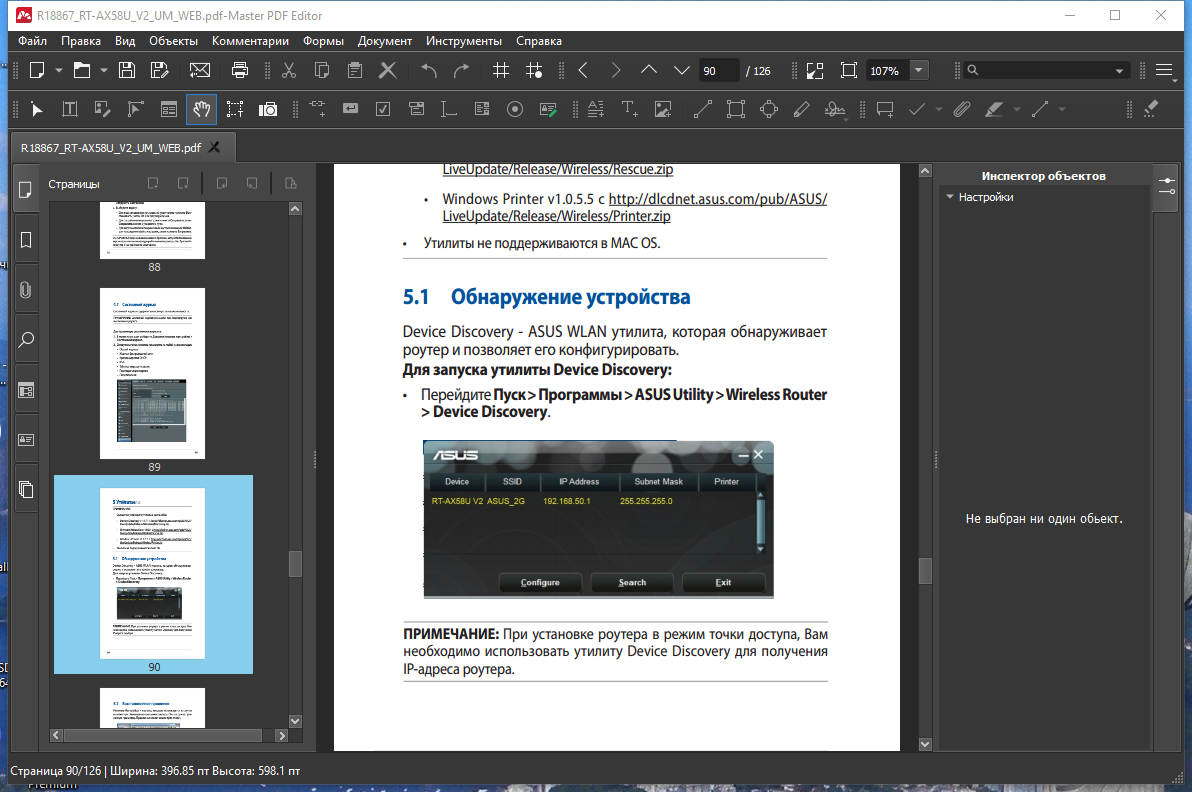Add a Radio Button form field

[515, 109]
